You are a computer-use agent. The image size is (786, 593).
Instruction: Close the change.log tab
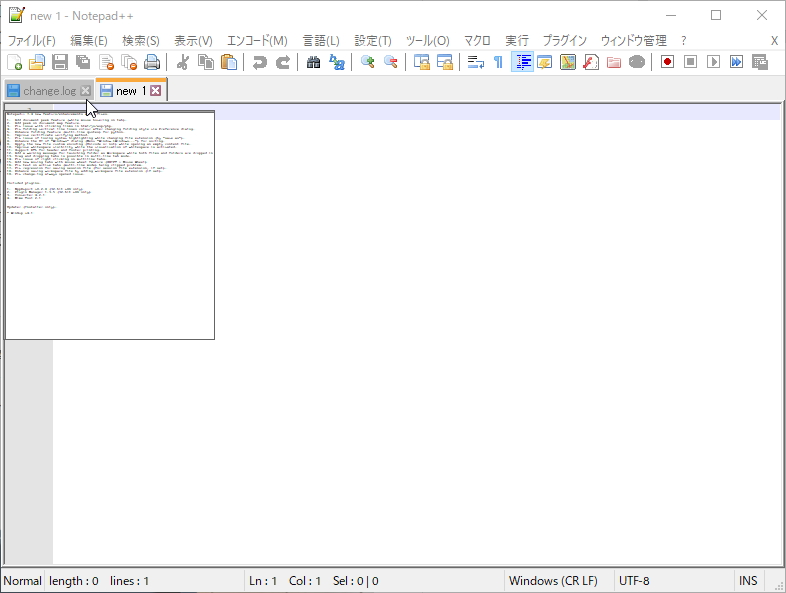pyautogui.click(x=86, y=91)
